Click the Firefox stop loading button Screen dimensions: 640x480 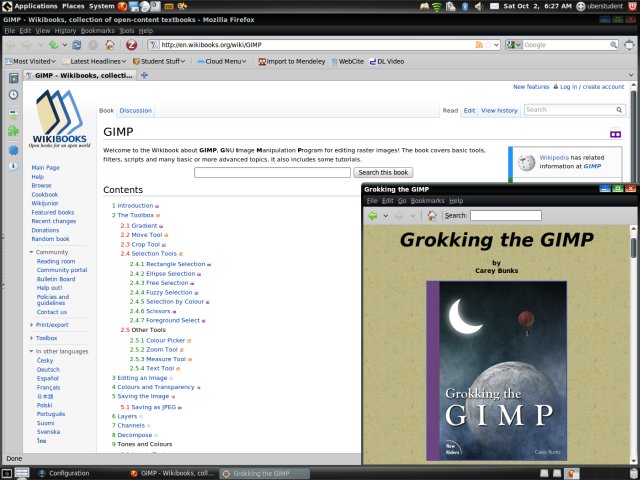pyautogui.click(x=93, y=45)
